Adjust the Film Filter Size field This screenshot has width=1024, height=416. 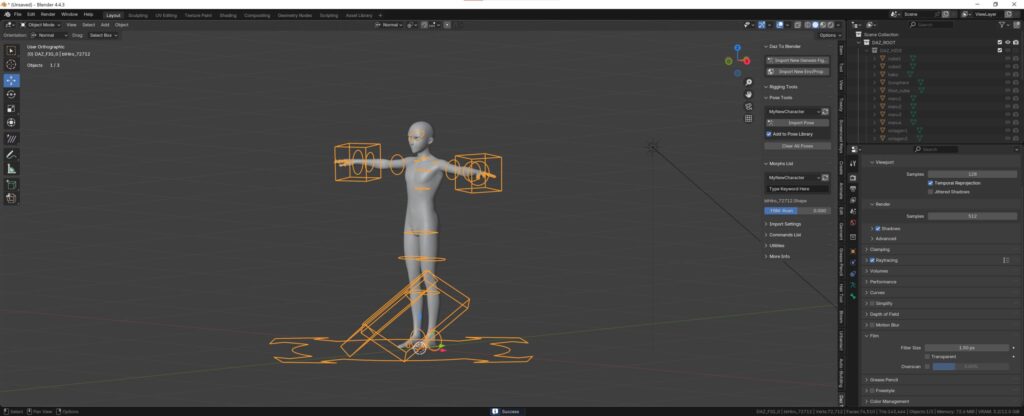(967, 348)
